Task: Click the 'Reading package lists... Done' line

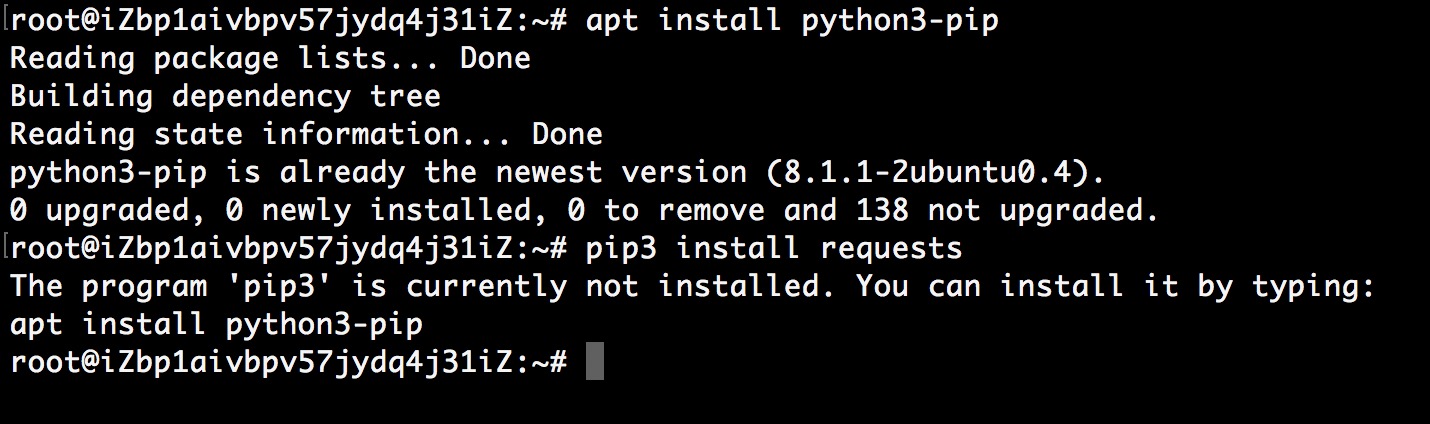Action: coord(270,58)
